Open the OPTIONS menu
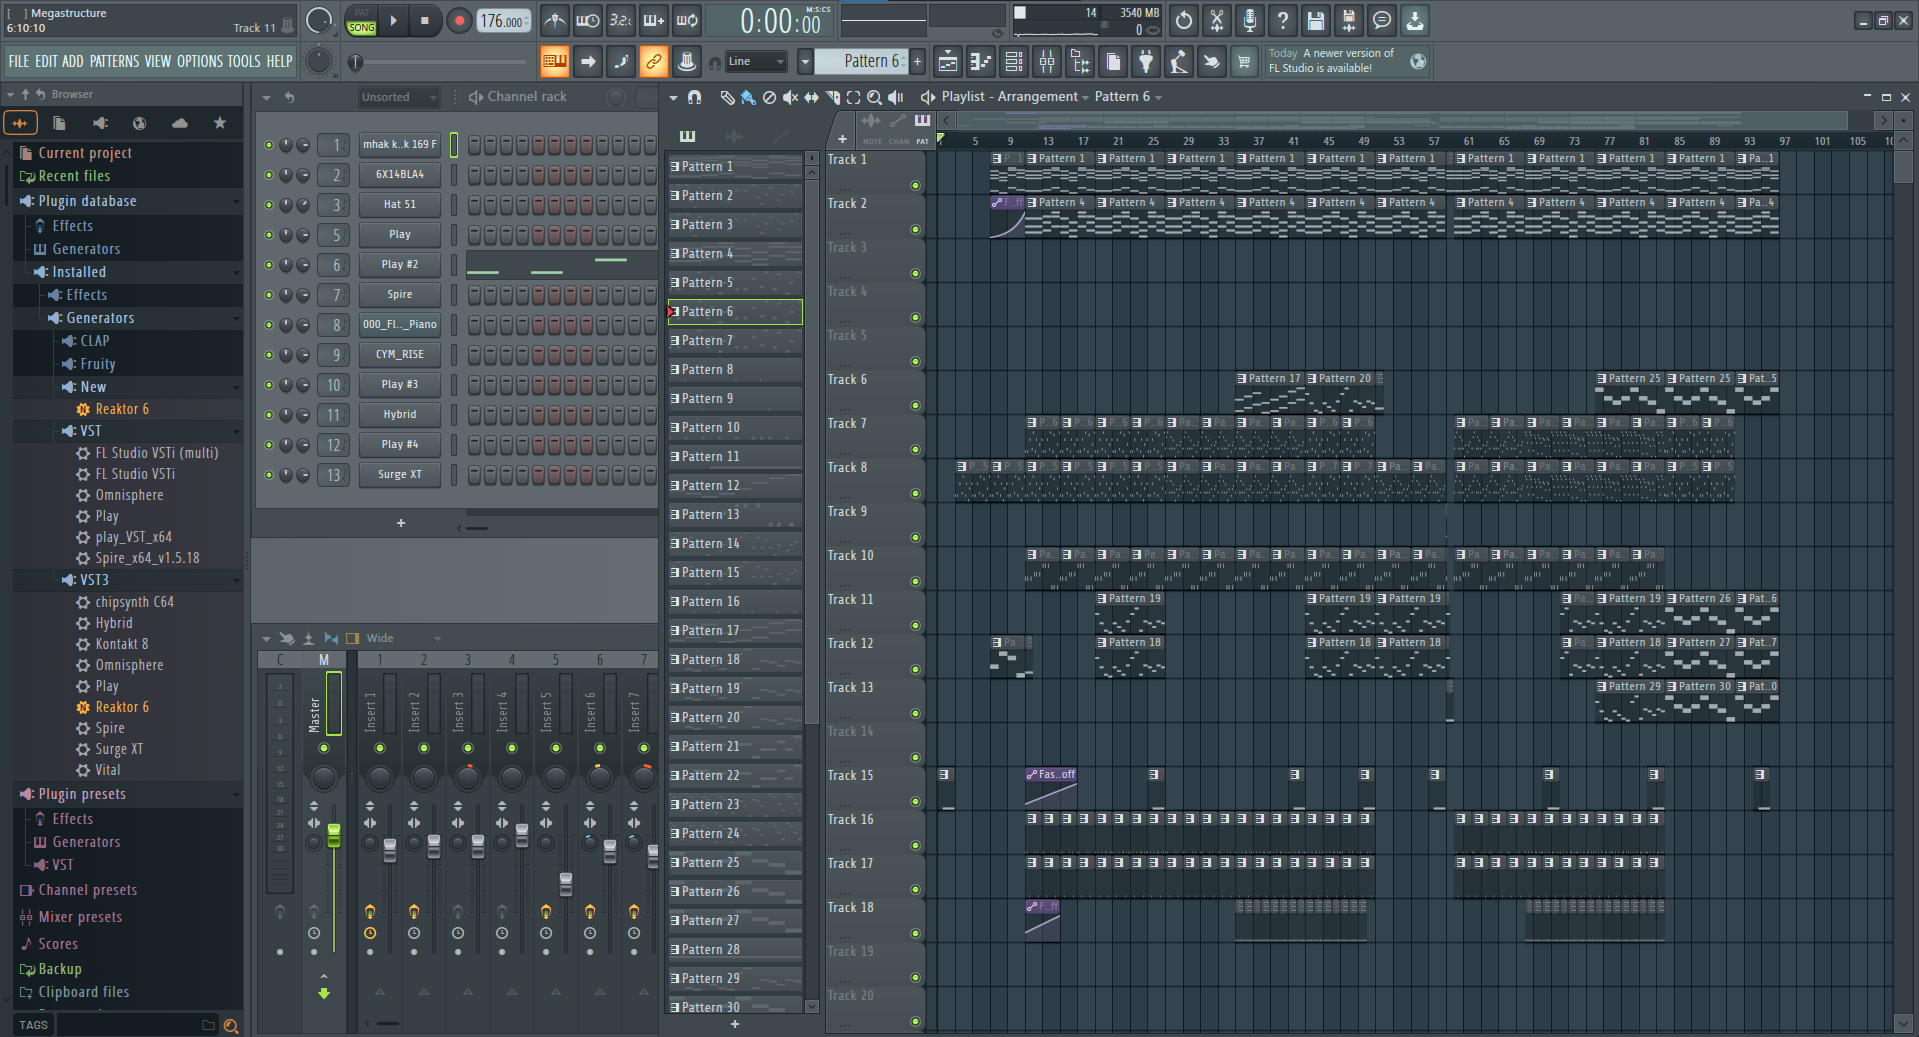Image resolution: width=1919 pixels, height=1037 pixels. pyautogui.click(x=200, y=61)
